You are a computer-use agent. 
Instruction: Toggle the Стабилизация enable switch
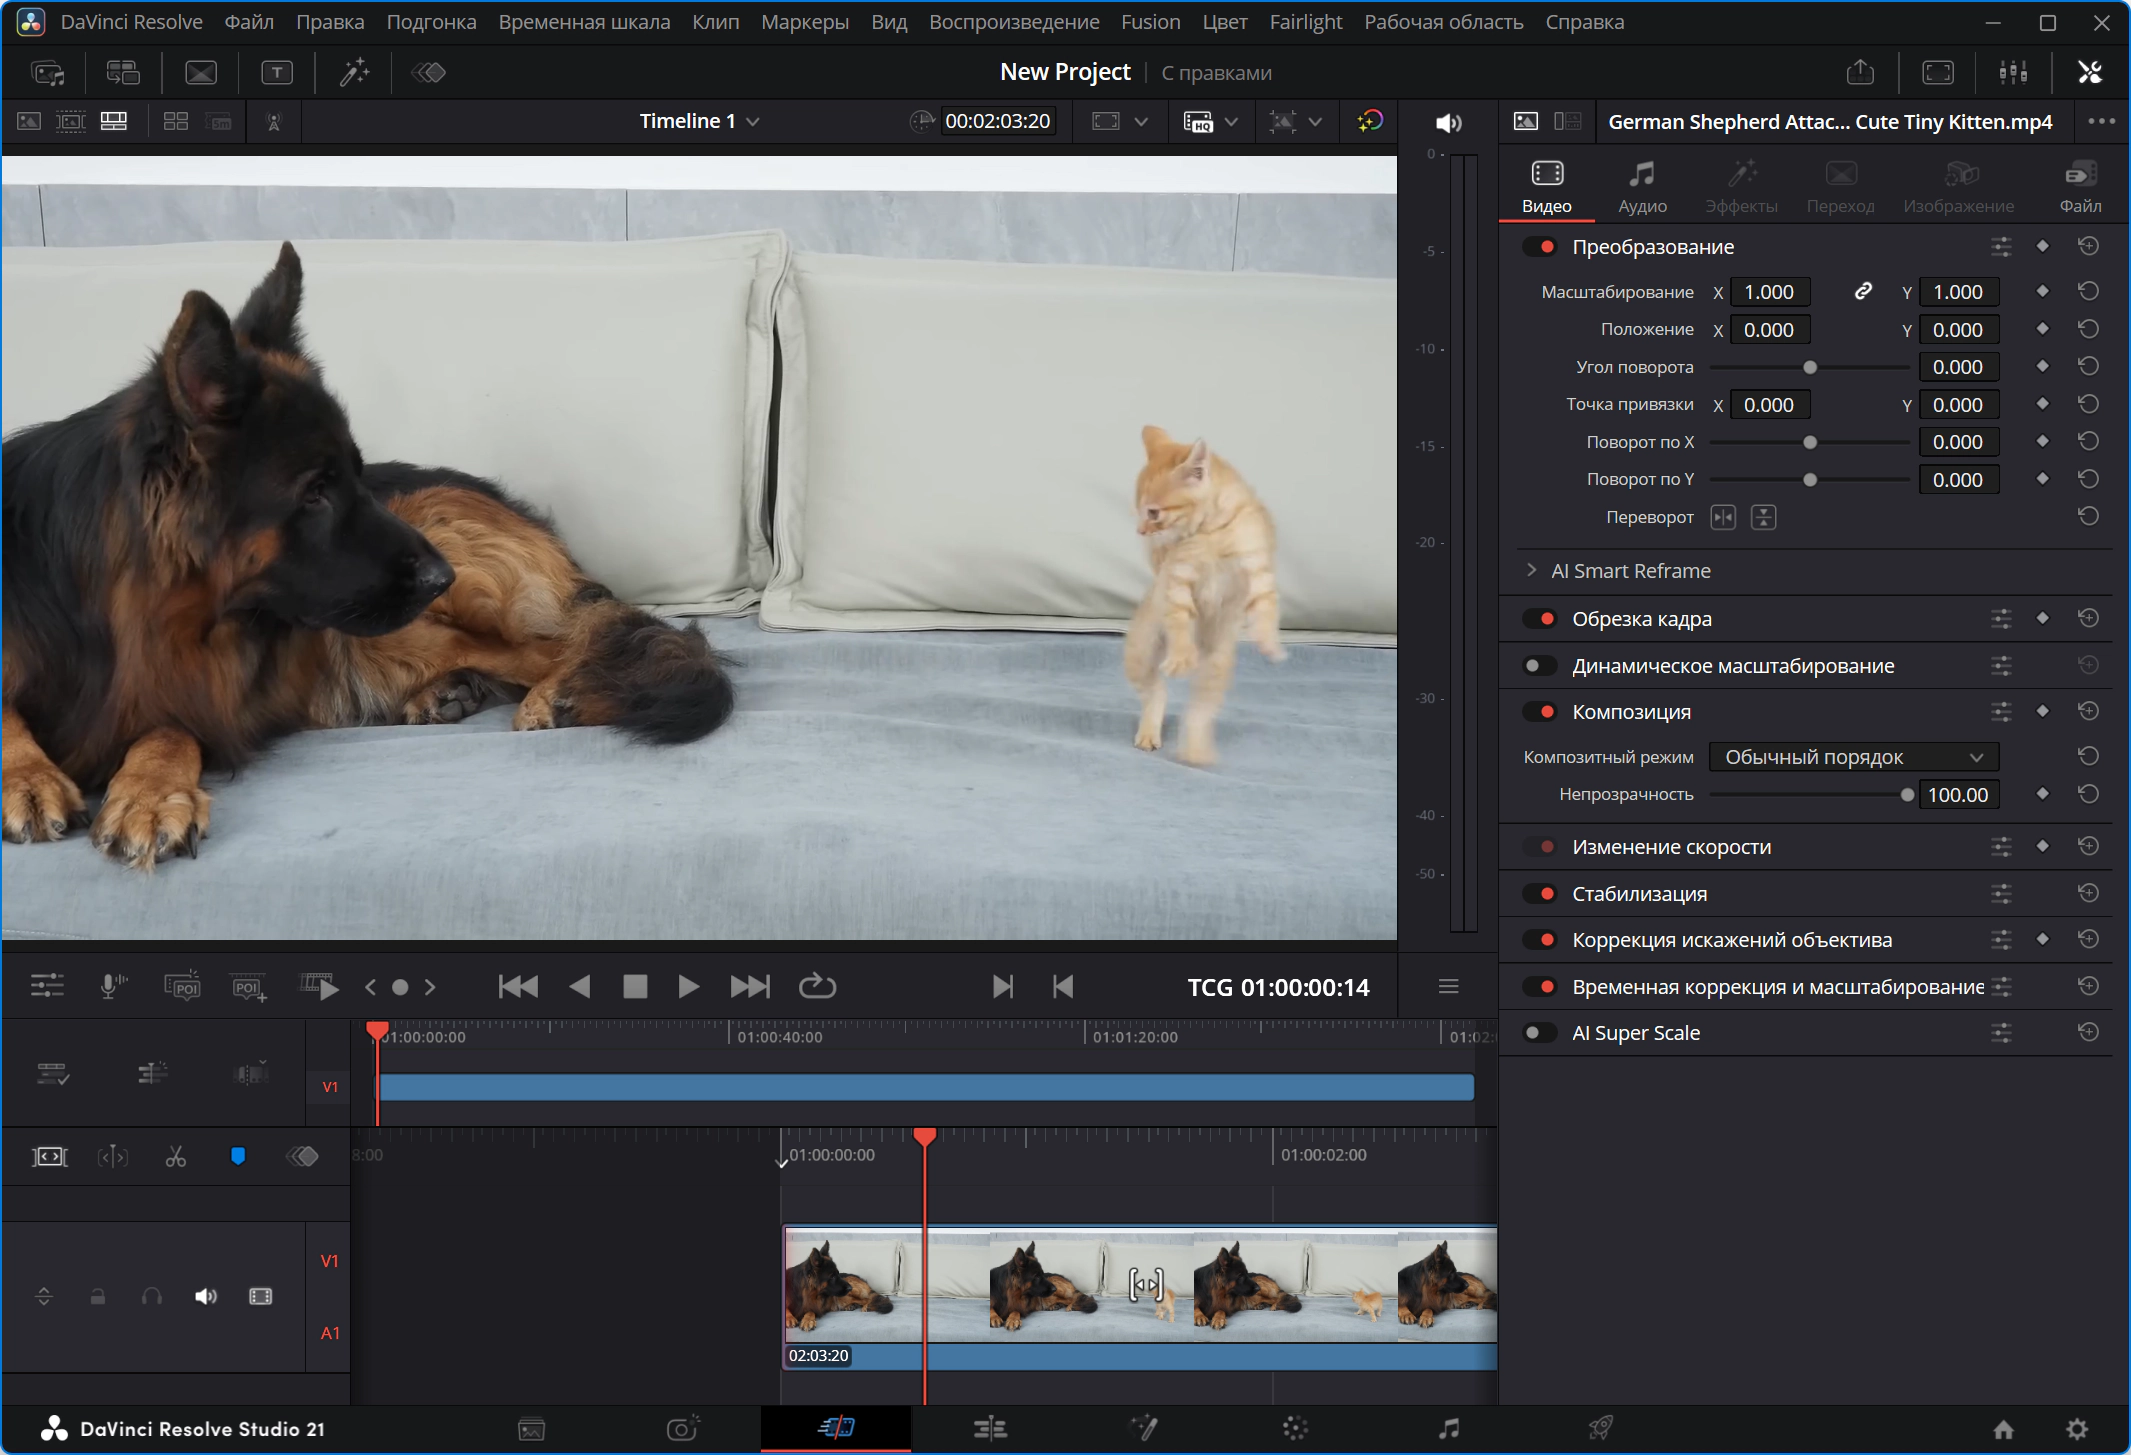click(1540, 893)
